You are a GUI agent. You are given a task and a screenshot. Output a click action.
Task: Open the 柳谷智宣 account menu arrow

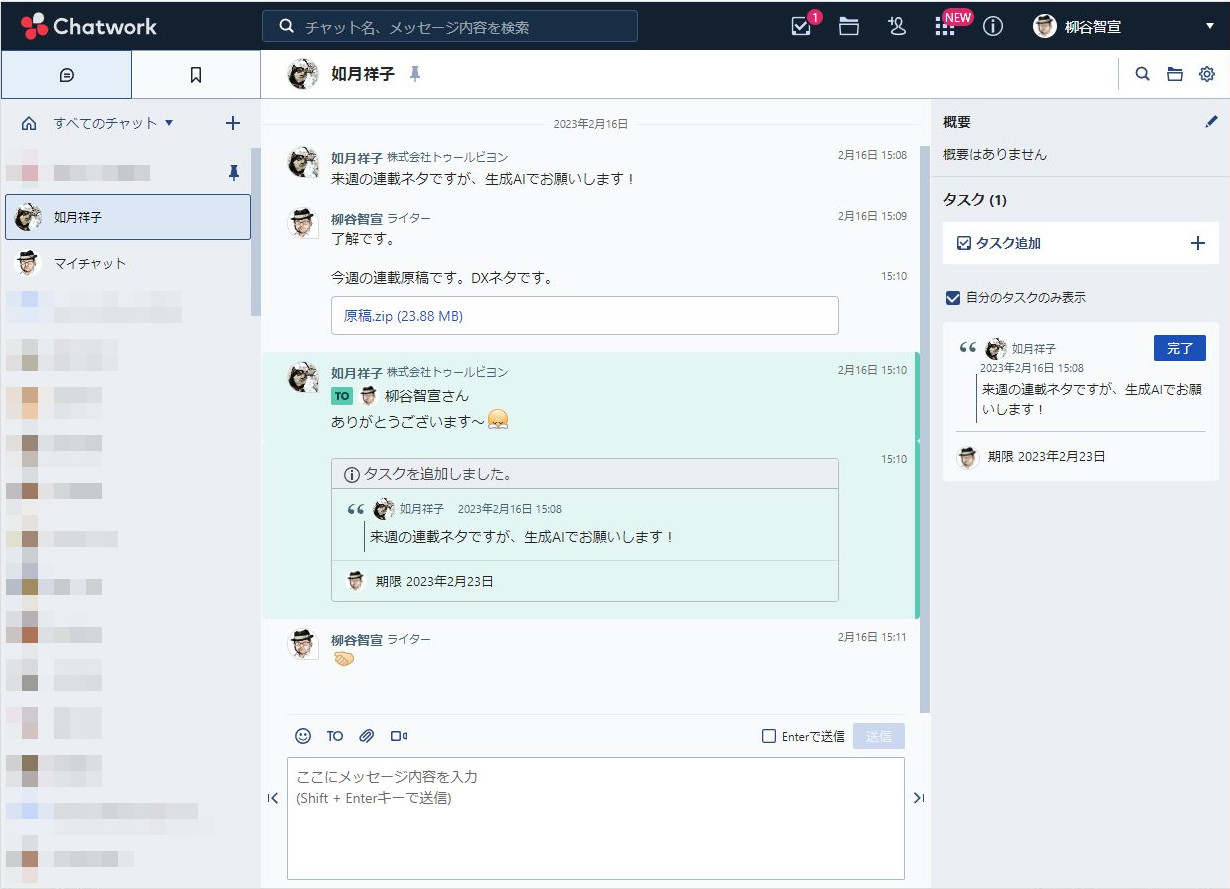pyautogui.click(x=1210, y=26)
